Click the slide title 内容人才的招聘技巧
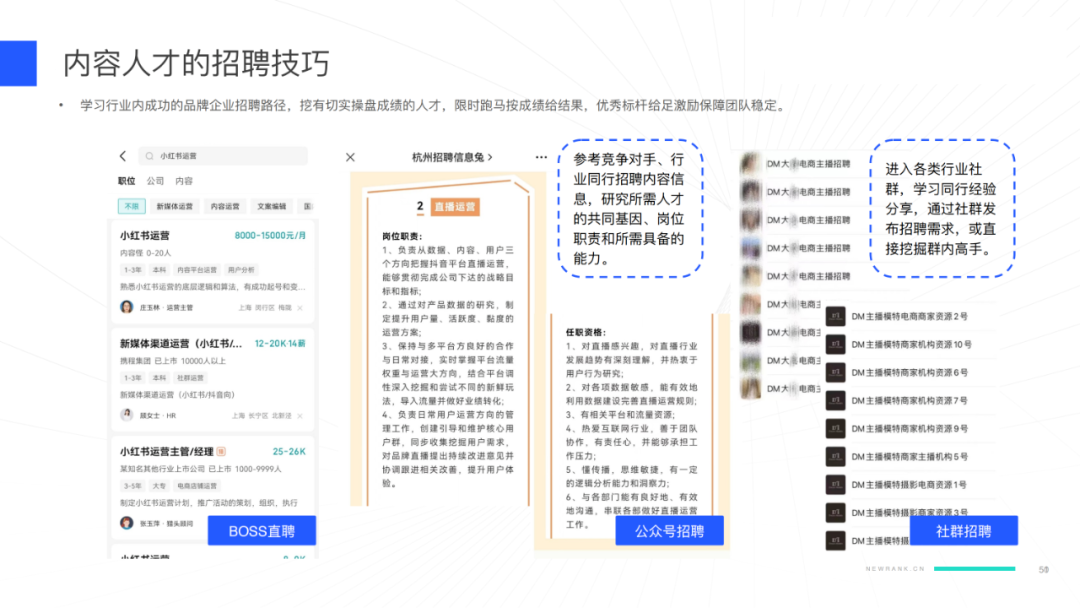1080x608 pixels. [196, 63]
